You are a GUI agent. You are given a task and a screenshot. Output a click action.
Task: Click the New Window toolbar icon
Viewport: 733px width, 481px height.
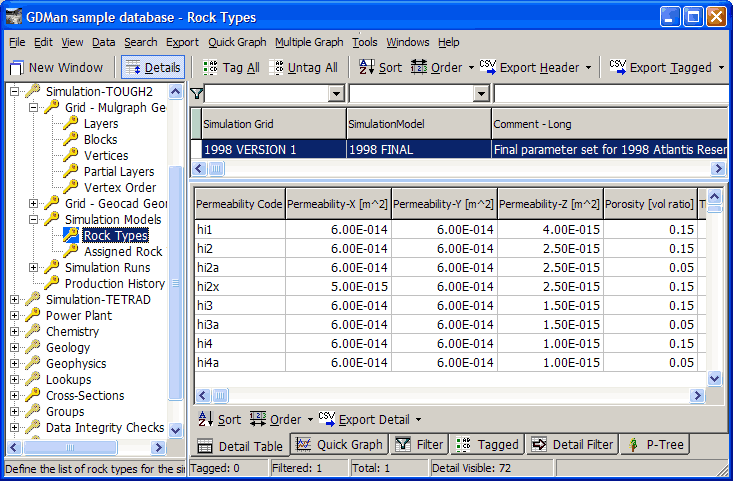(x=18, y=68)
